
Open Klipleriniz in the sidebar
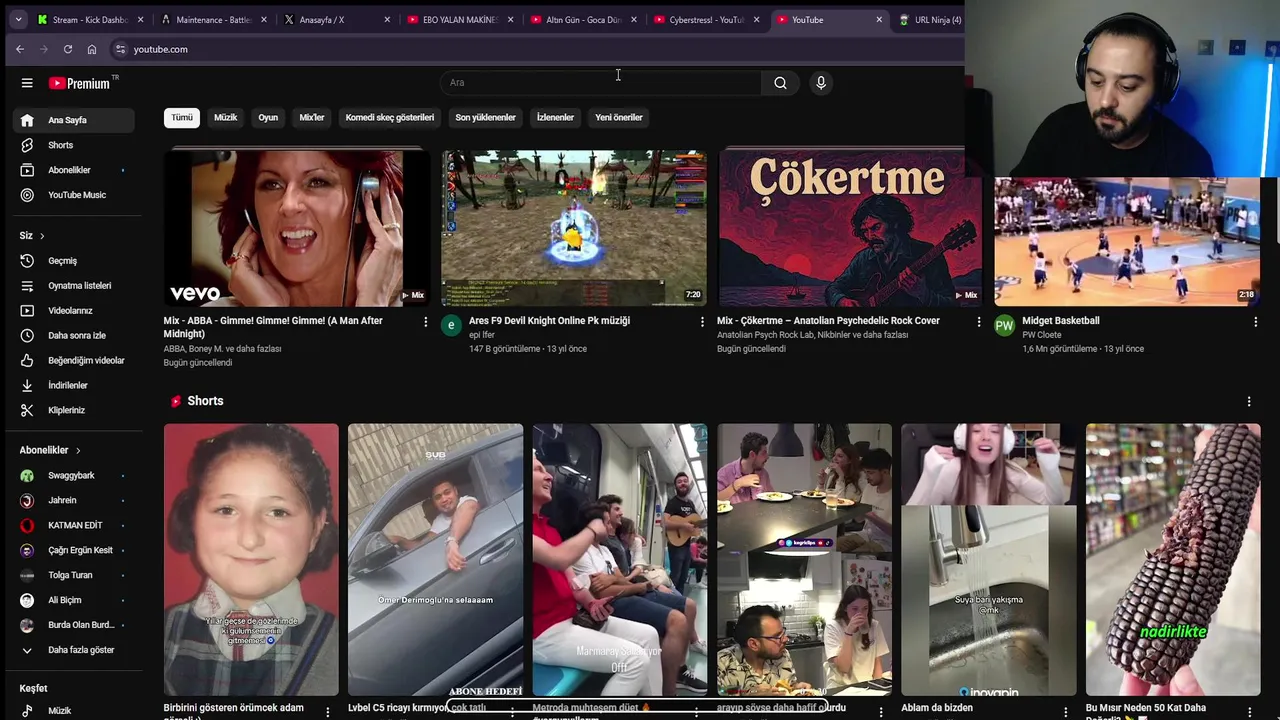[x=74, y=410]
